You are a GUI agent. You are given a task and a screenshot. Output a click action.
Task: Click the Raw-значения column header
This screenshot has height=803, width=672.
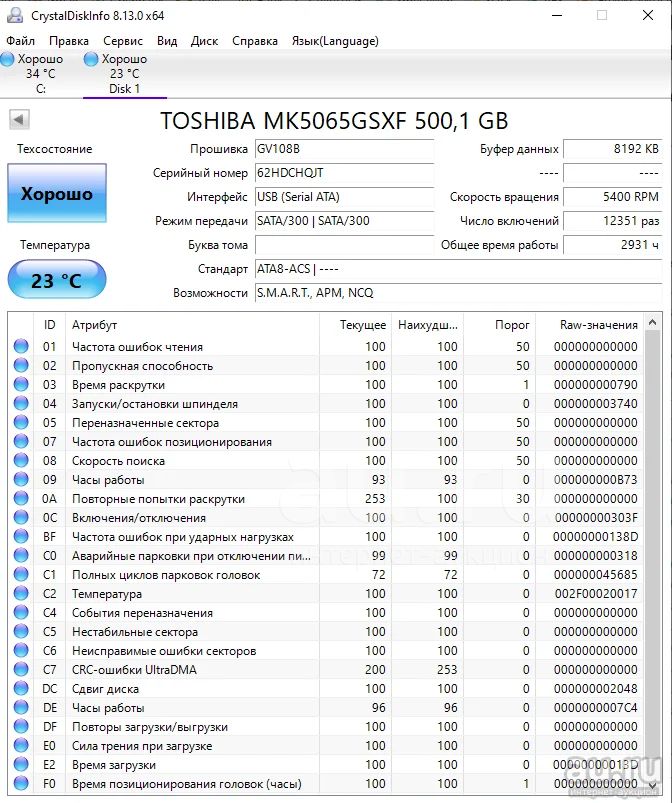point(590,325)
